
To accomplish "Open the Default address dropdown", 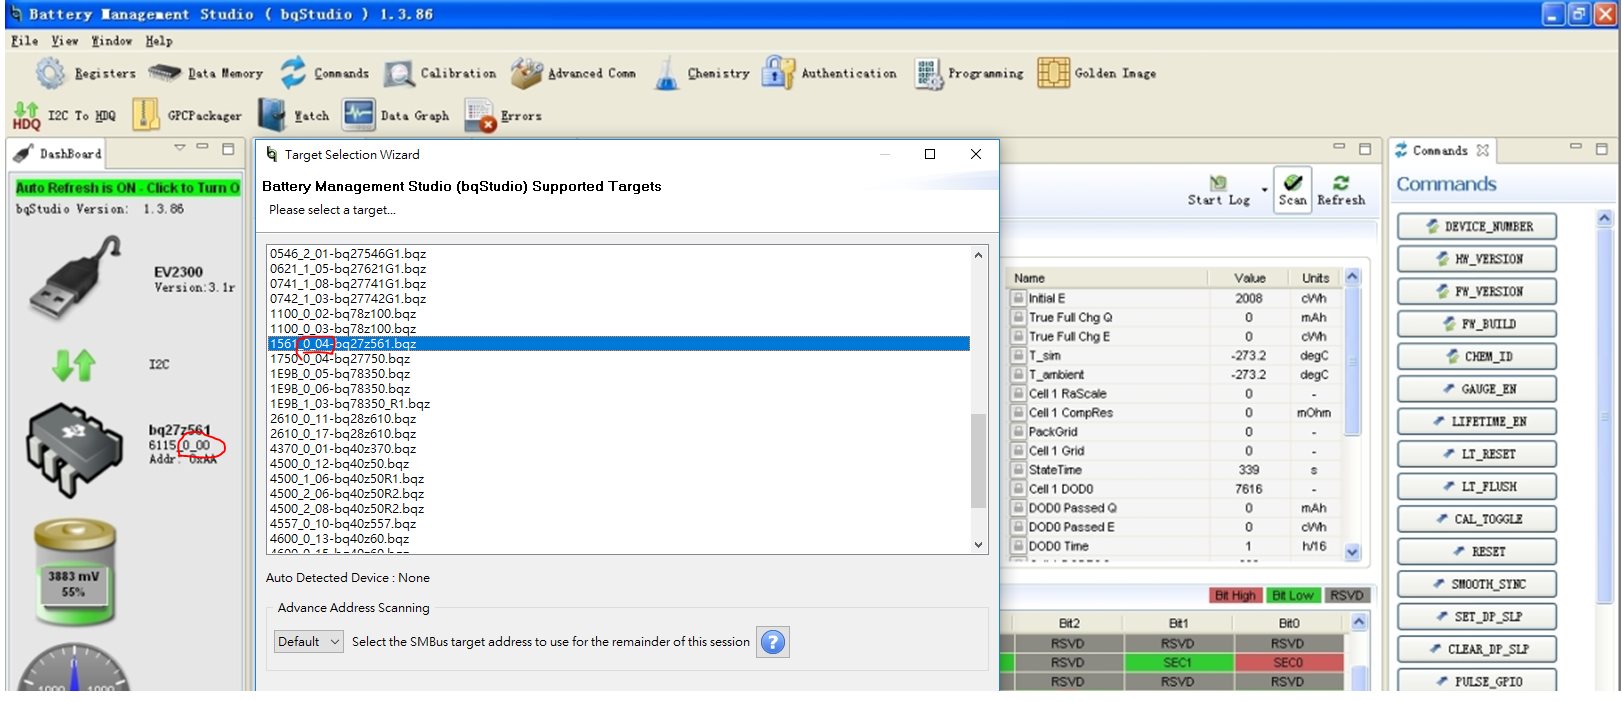I will (x=309, y=641).
